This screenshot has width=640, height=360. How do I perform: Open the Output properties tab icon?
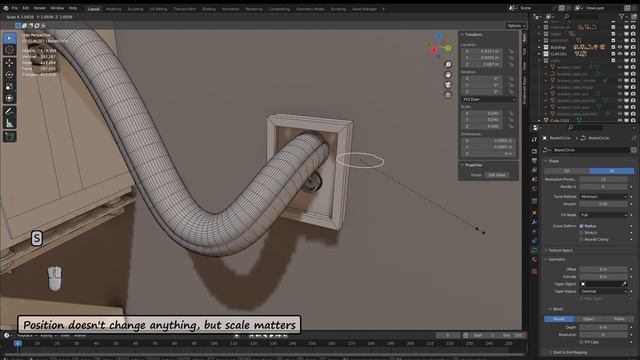pos(534,161)
